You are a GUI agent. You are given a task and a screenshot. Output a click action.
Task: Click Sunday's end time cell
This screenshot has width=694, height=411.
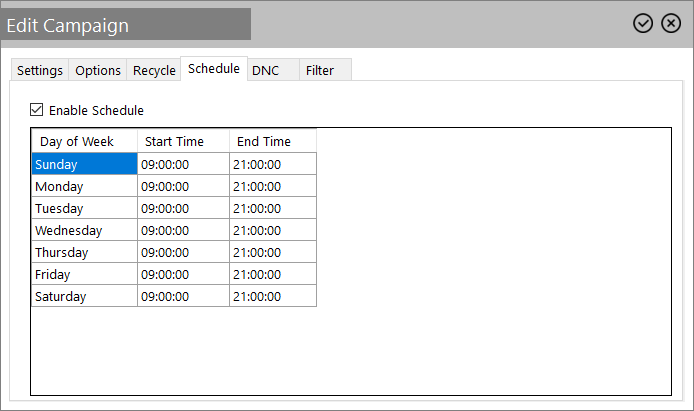272,164
